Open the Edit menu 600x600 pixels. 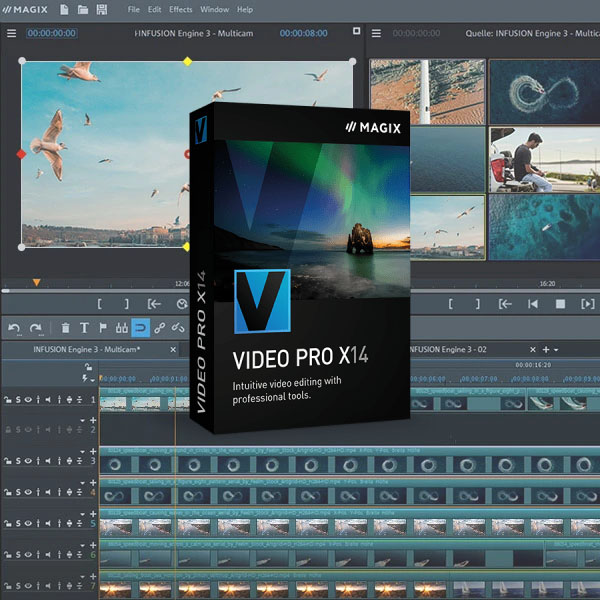[x=155, y=10]
